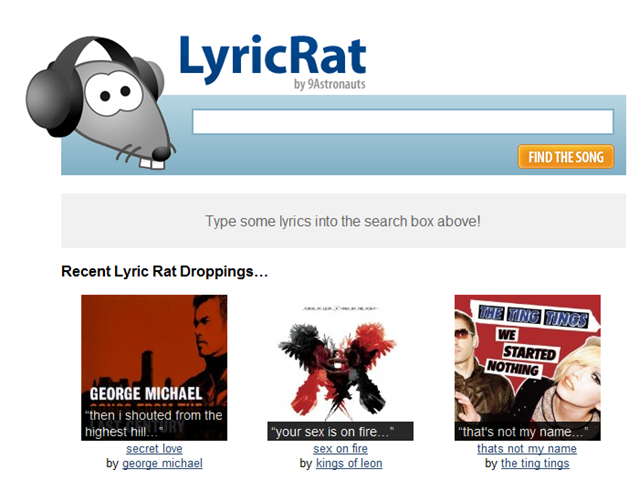639x480 pixels.
Task: Click the Find The Song button
Action: click(x=566, y=157)
